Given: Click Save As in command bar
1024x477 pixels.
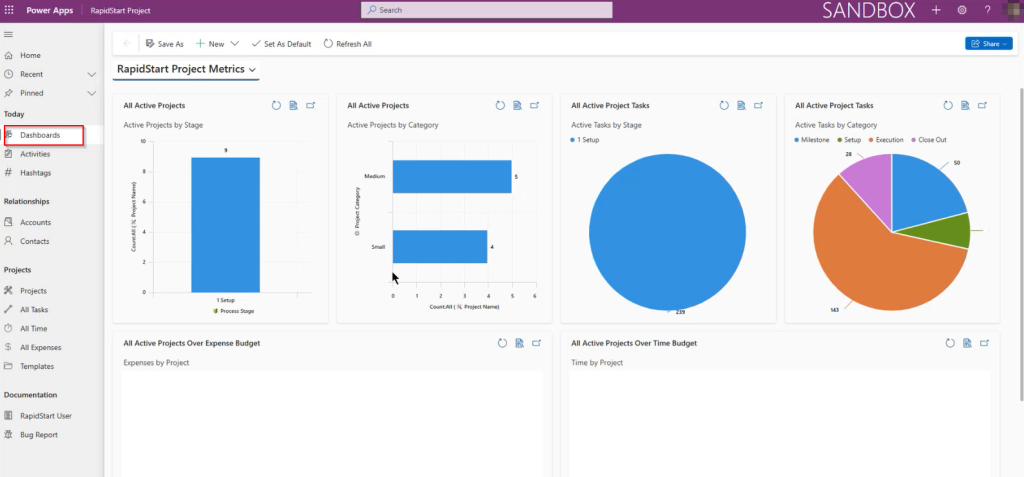Looking at the screenshot, I should [165, 44].
